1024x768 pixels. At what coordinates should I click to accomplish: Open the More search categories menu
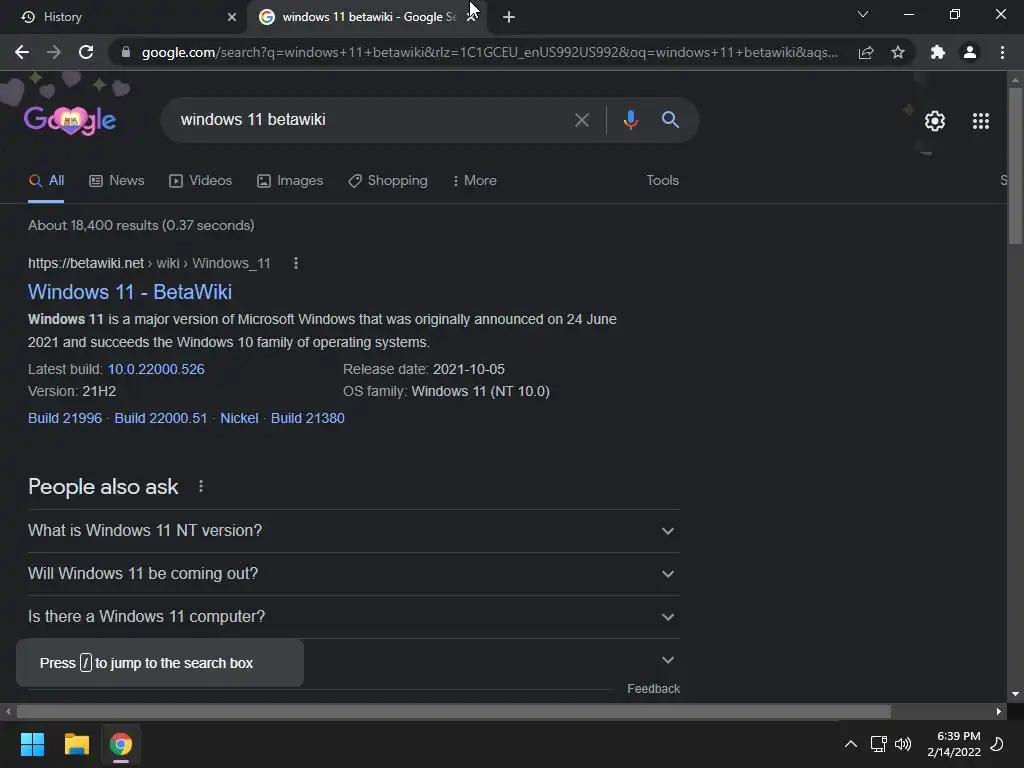click(x=475, y=181)
